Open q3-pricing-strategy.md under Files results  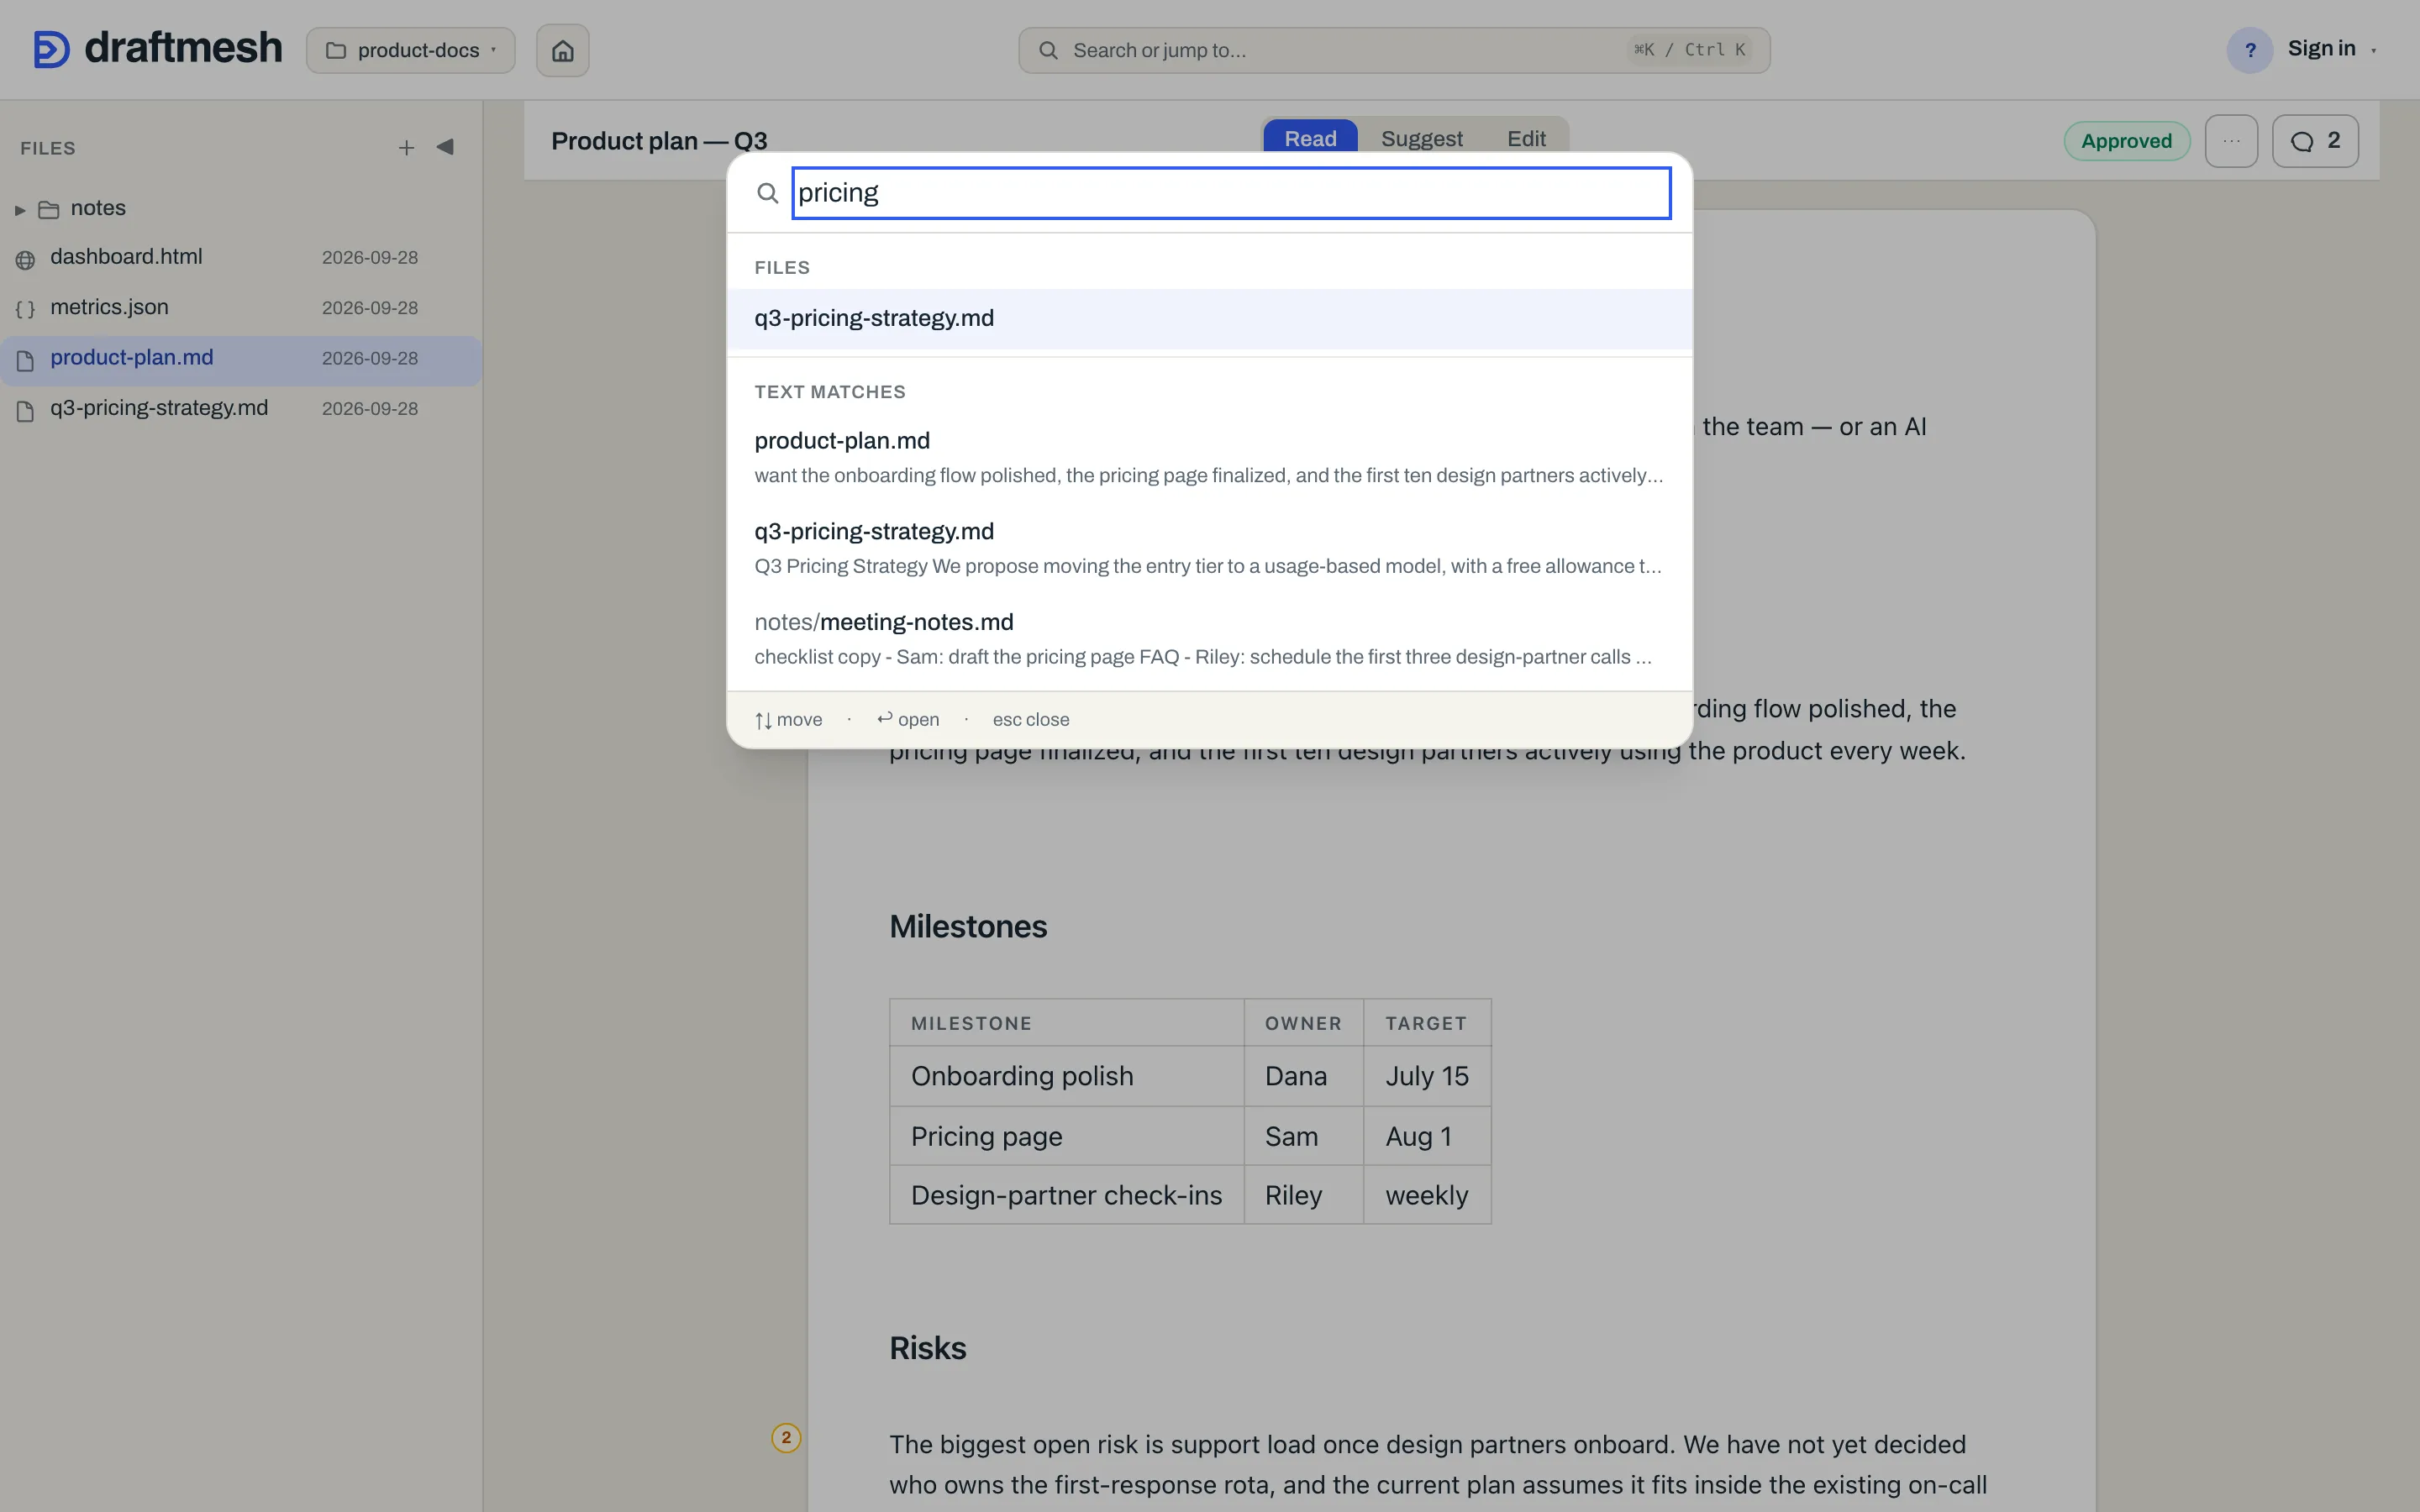coord(1209,318)
